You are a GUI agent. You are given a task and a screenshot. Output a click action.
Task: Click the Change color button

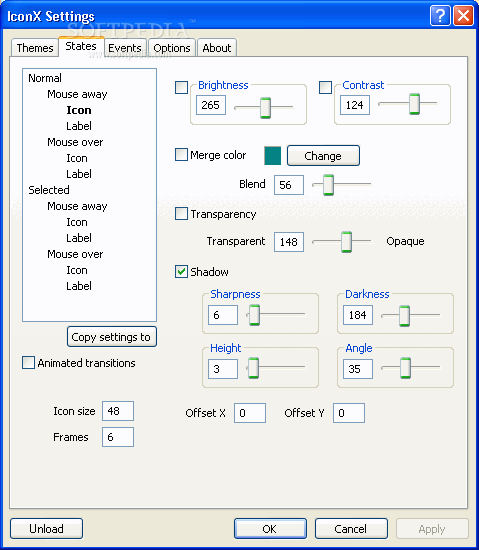pyautogui.click(x=323, y=155)
